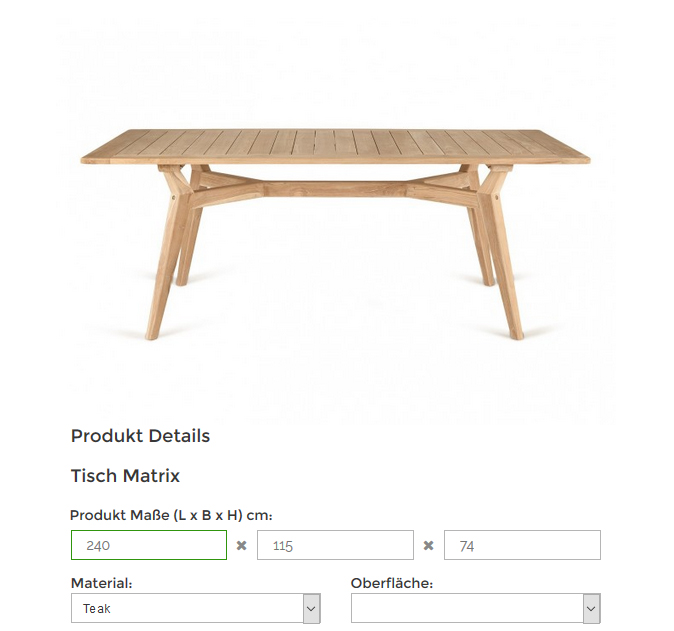Click the empty Oberfläche combo box field
This screenshot has height=631, width=674.
point(475,608)
